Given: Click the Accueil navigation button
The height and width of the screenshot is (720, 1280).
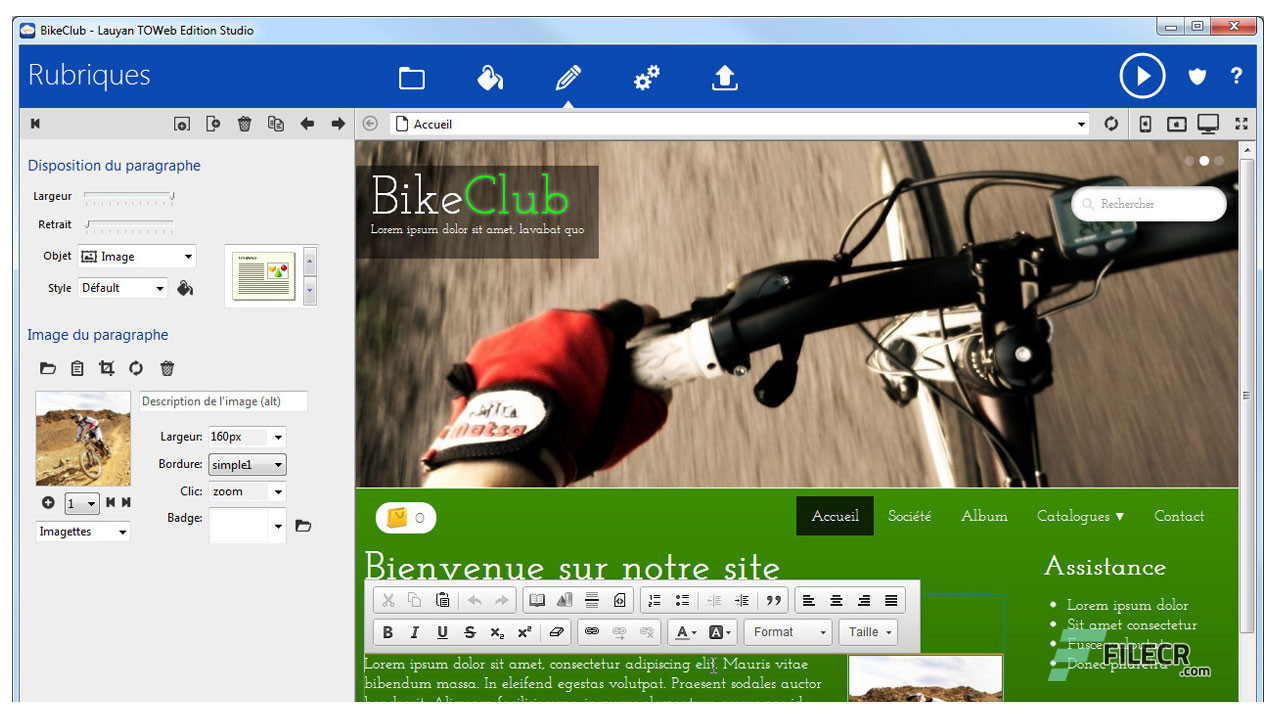Looking at the screenshot, I should pyautogui.click(x=835, y=516).
